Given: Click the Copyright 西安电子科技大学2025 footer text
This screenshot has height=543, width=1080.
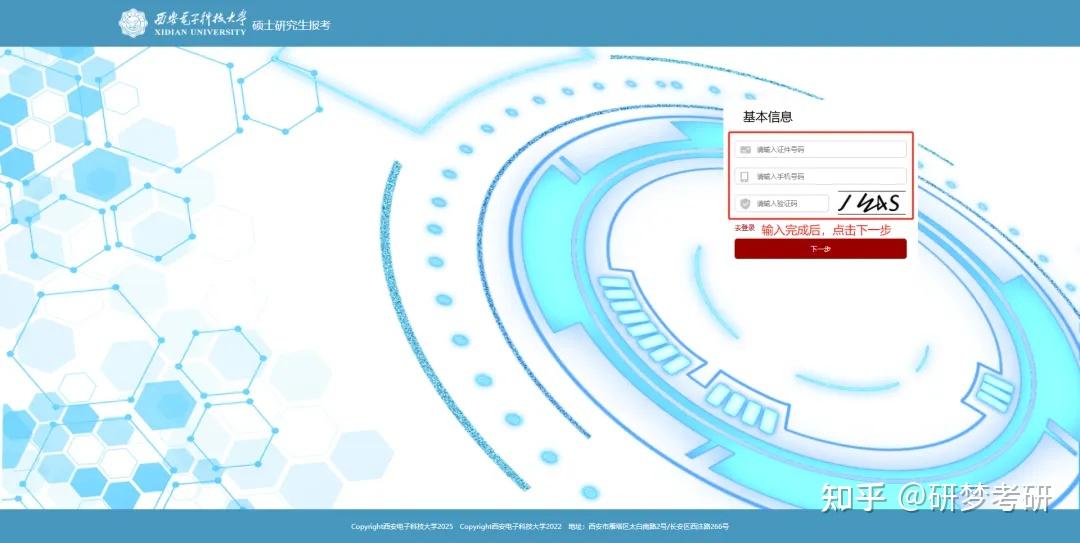Looking at the screenshot, I should [x=402, y=526].
